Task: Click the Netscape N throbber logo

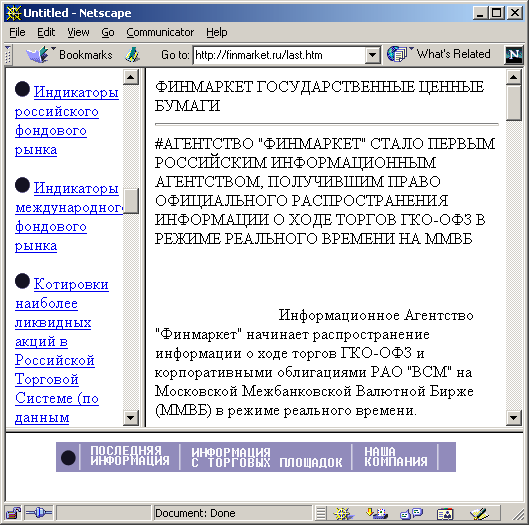Action: point(513,54)
